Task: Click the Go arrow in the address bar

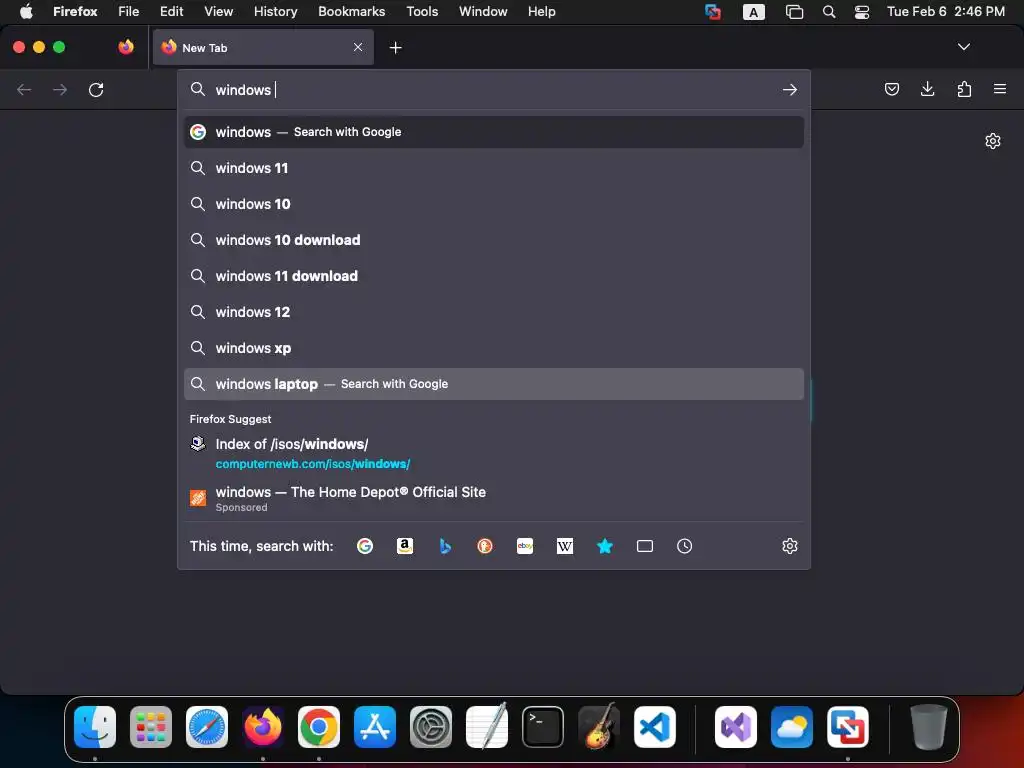Action: pyautogui.click(x=790, y=89)
